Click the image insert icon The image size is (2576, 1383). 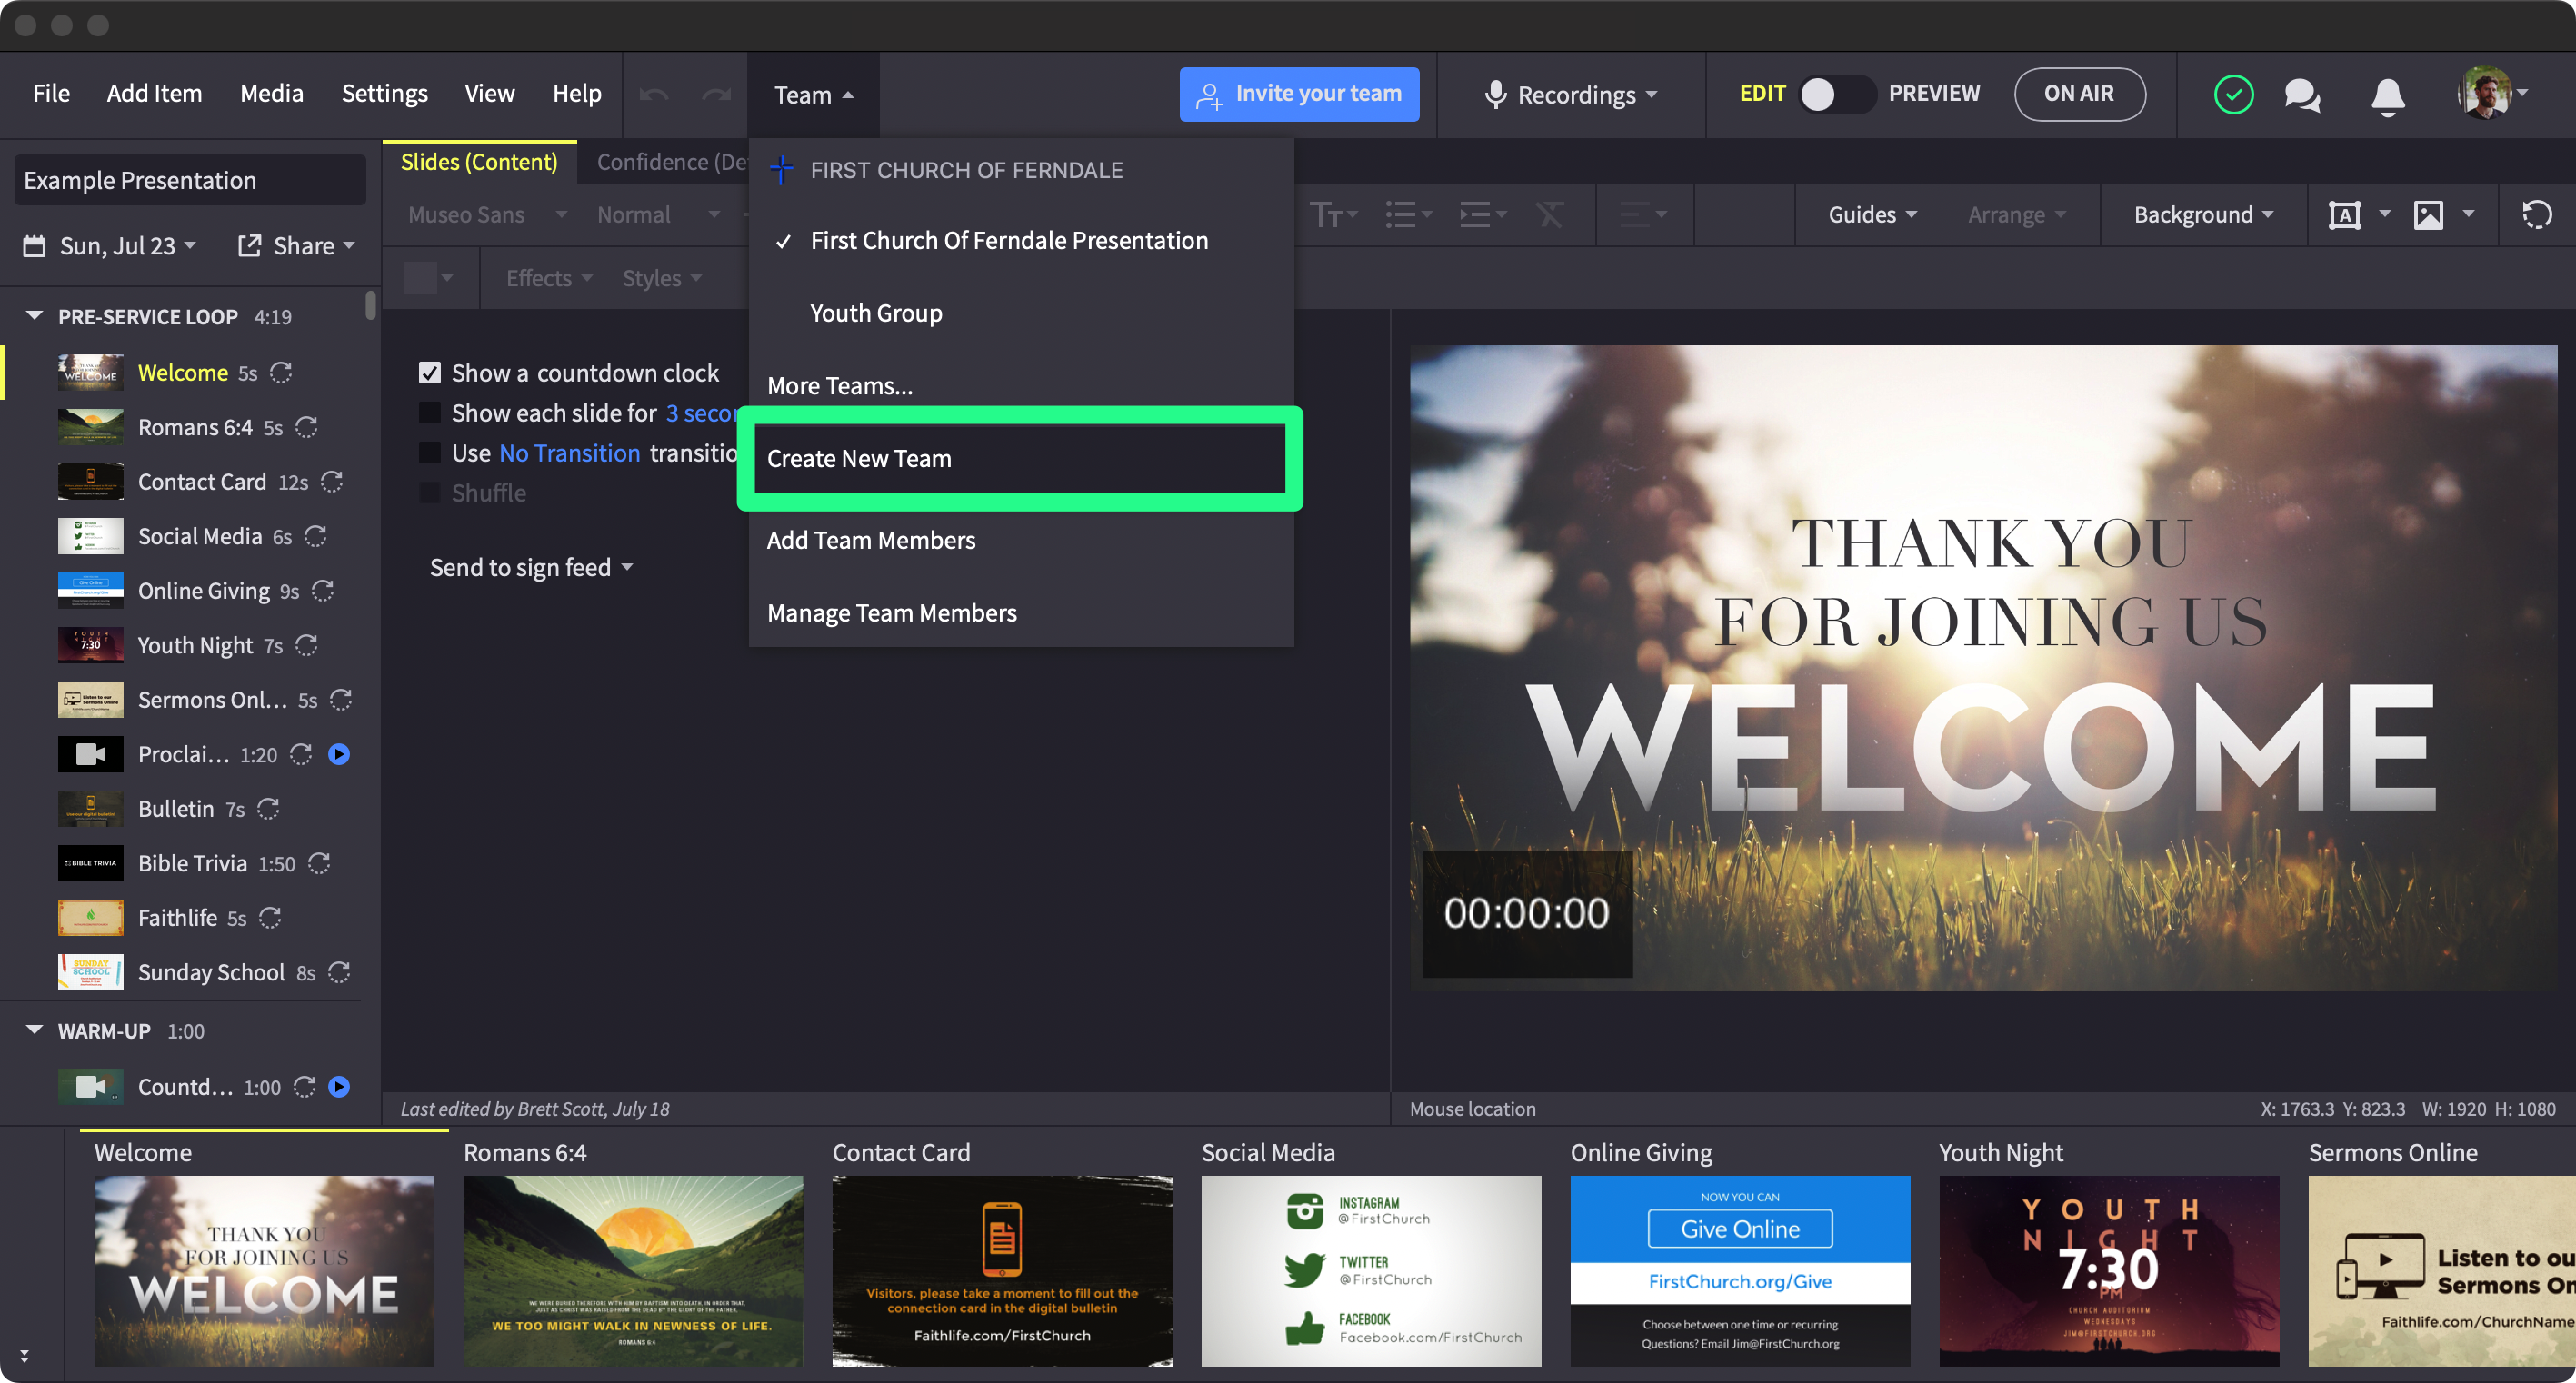click(2428, 214)
